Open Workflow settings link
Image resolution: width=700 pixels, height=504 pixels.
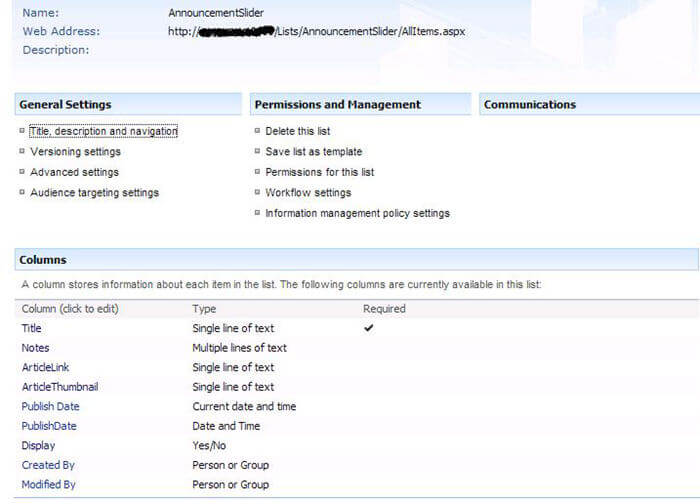tap(308, 193)
